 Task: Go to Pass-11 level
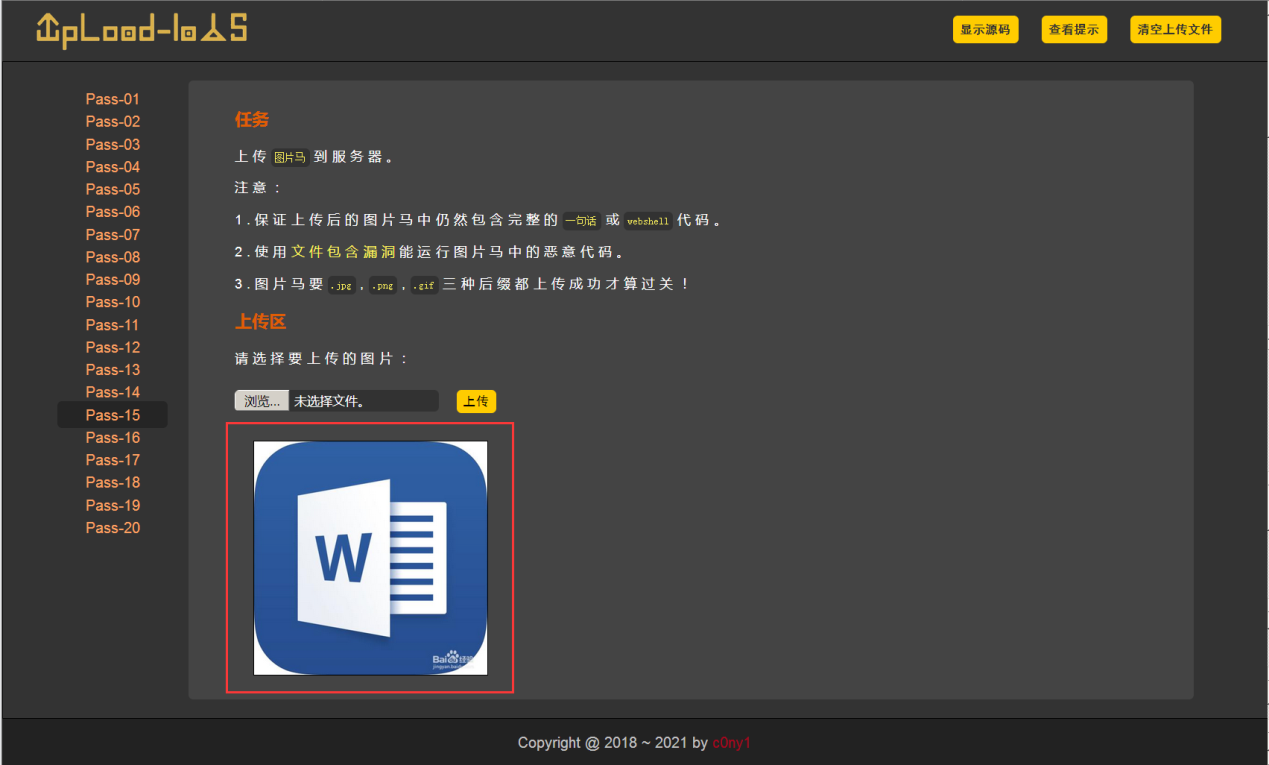[x=113, y=325]
